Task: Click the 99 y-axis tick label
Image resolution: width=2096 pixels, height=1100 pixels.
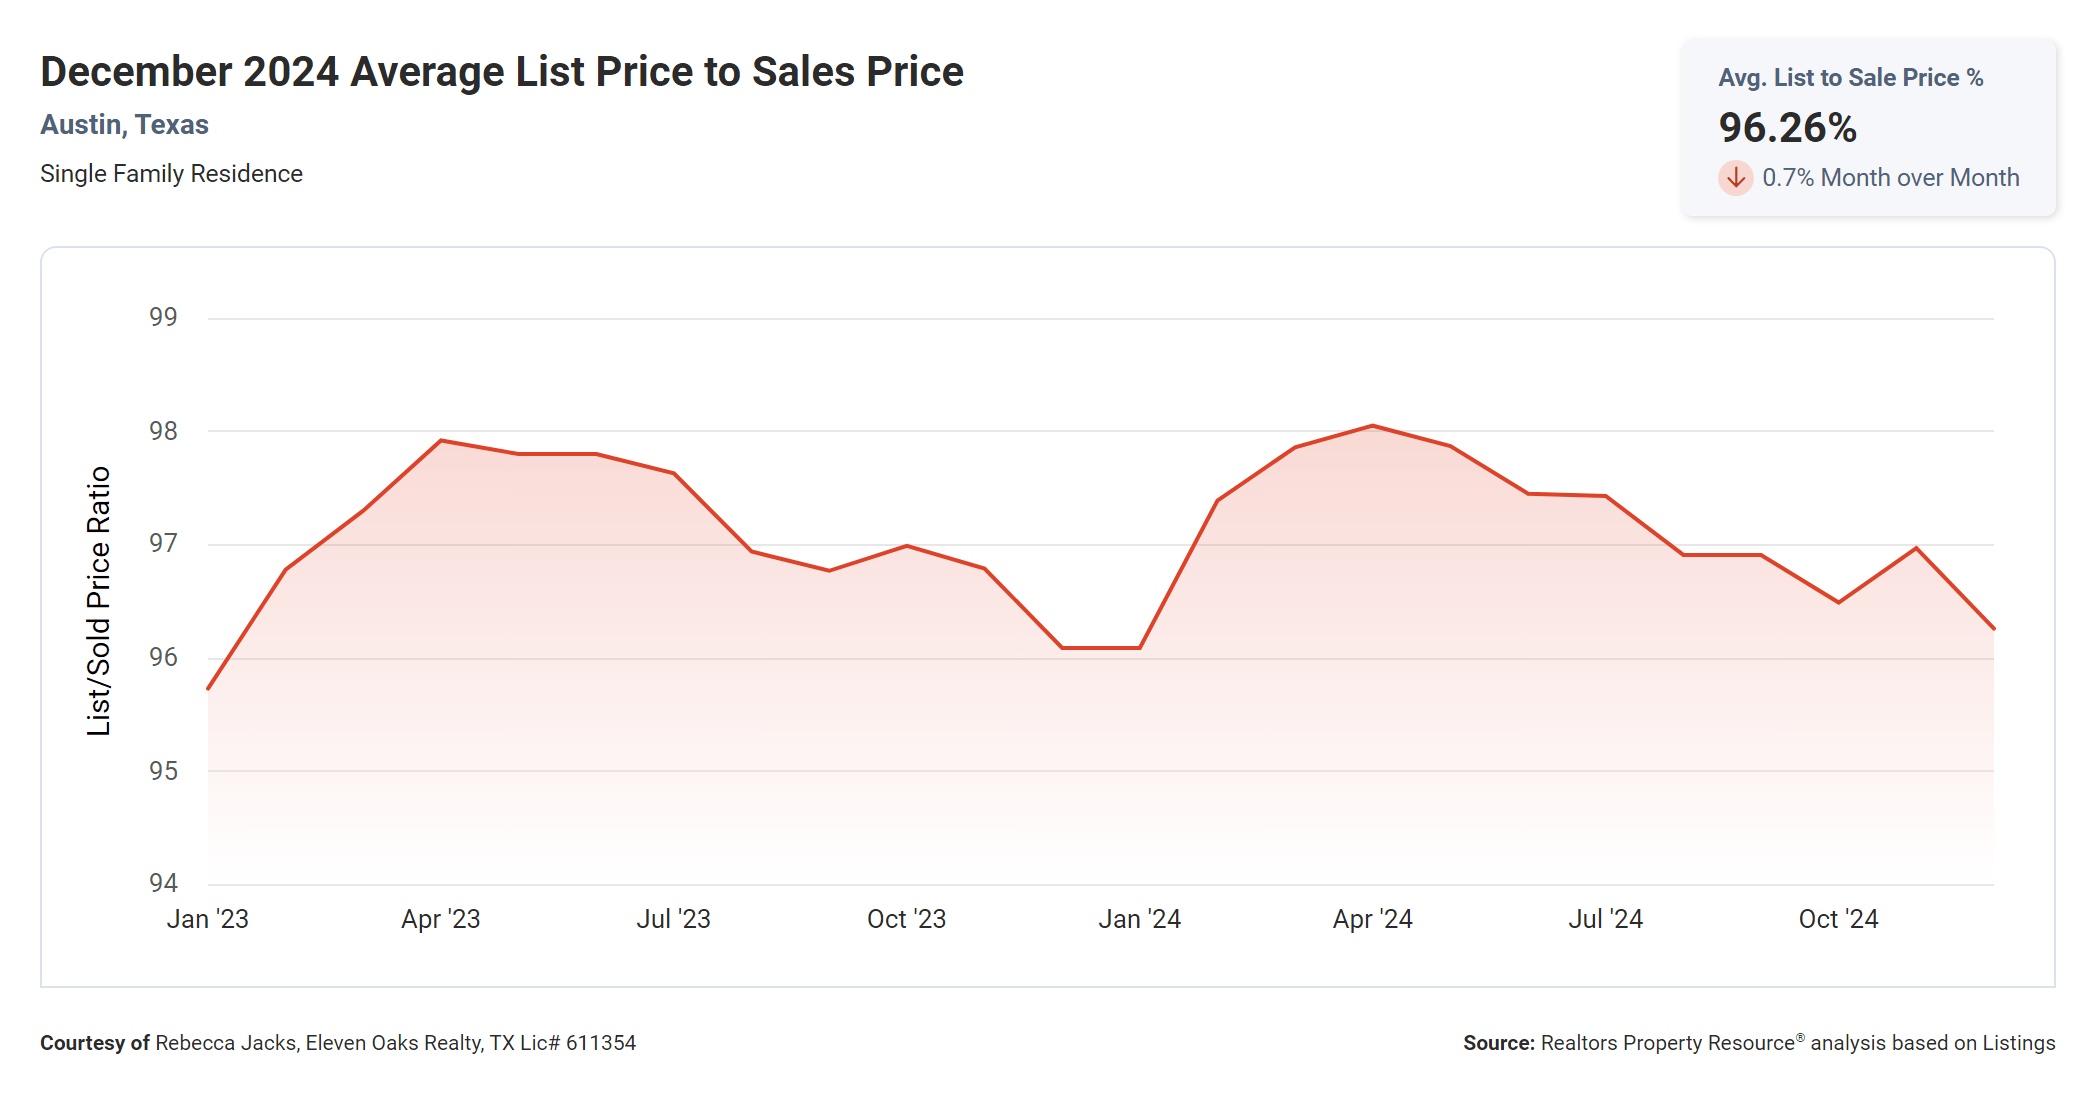Action: click(163, 317)
